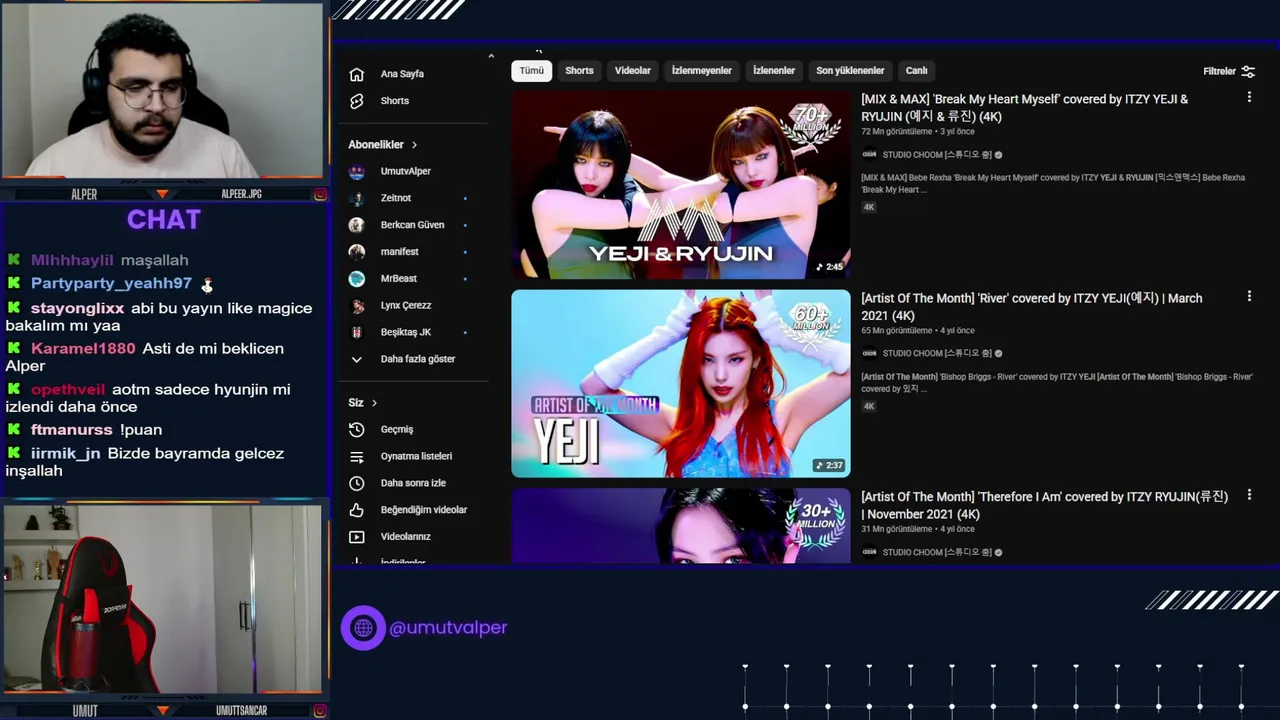Click YEJI Artist Of The Month thumbnail
This screenshot has width=1280, height=720.
point(681,384)
